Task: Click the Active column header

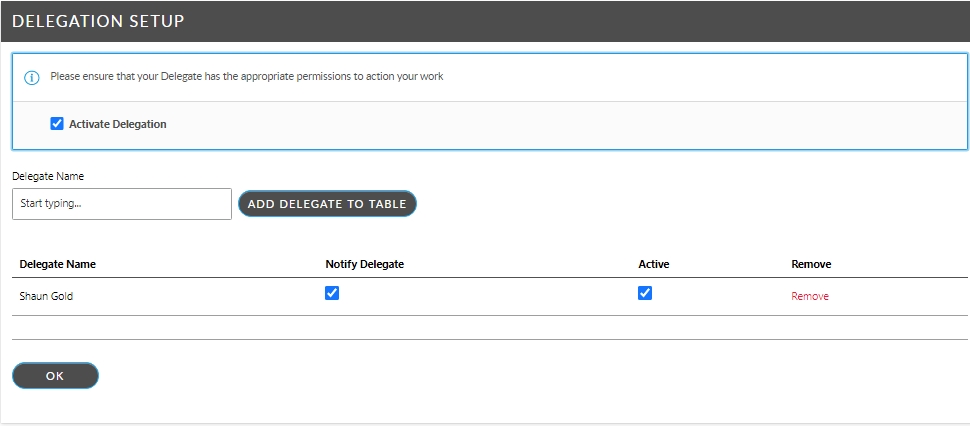Action: (x=654, y=264)
